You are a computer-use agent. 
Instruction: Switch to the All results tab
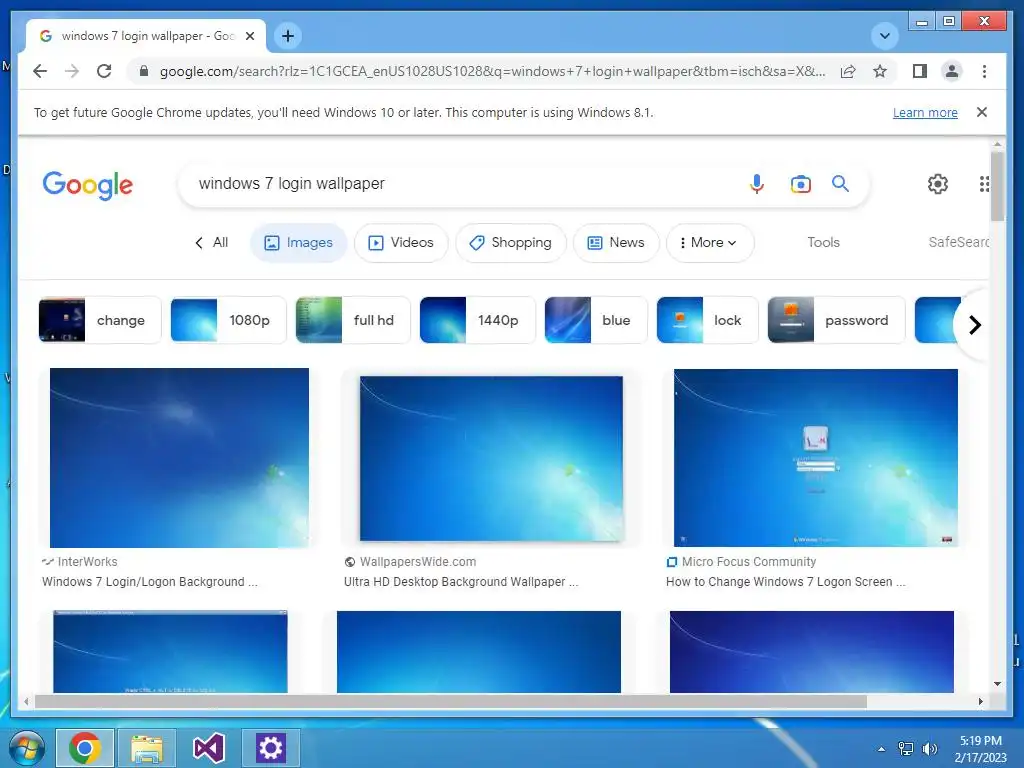pyautogui.click(x=212, y=242)
